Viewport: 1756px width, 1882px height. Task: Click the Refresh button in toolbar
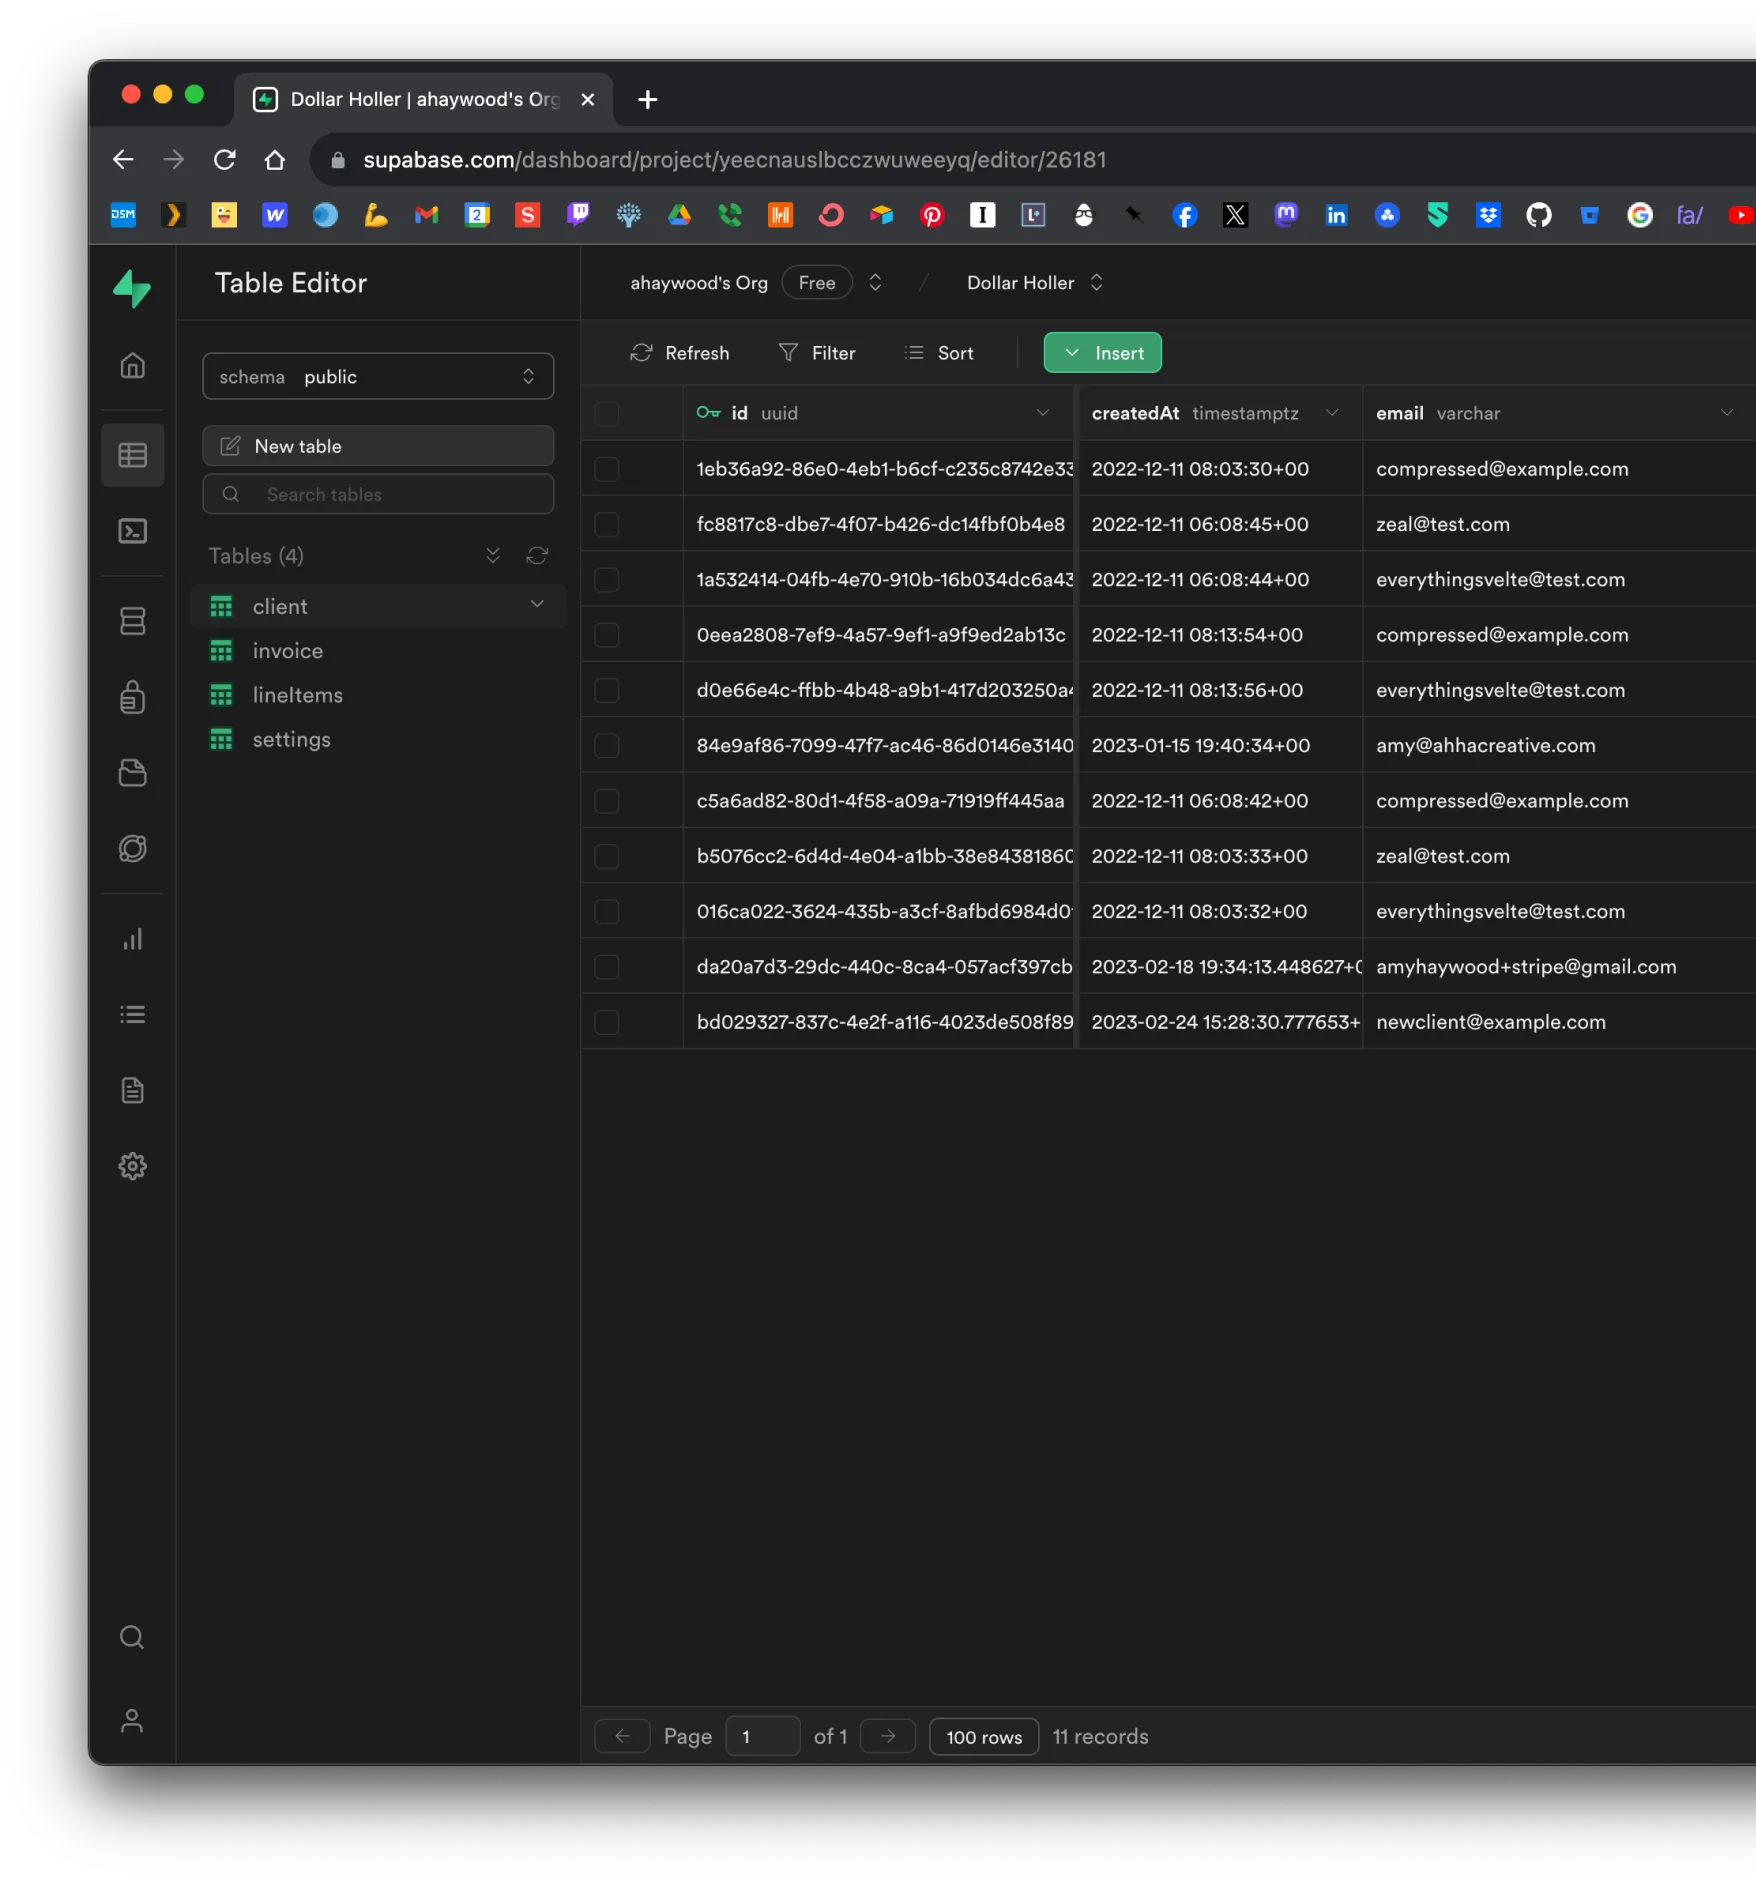(680, 353)
